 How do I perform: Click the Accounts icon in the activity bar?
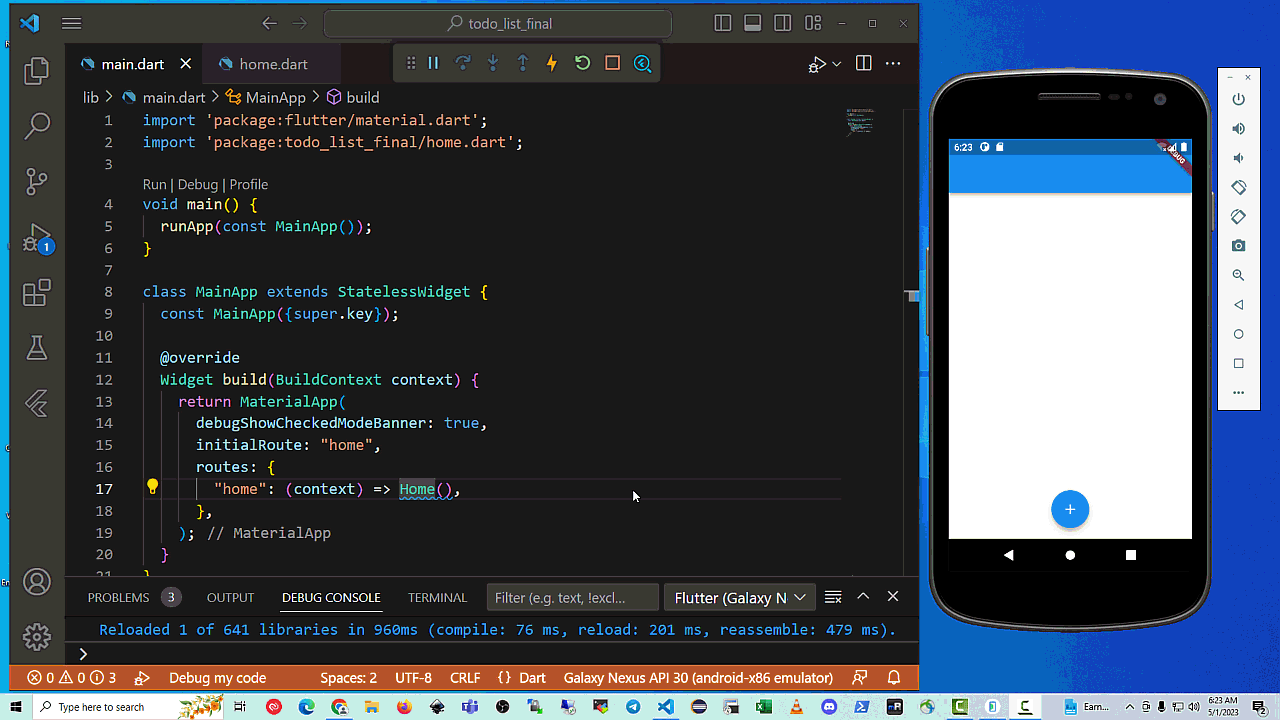[37, 582]
